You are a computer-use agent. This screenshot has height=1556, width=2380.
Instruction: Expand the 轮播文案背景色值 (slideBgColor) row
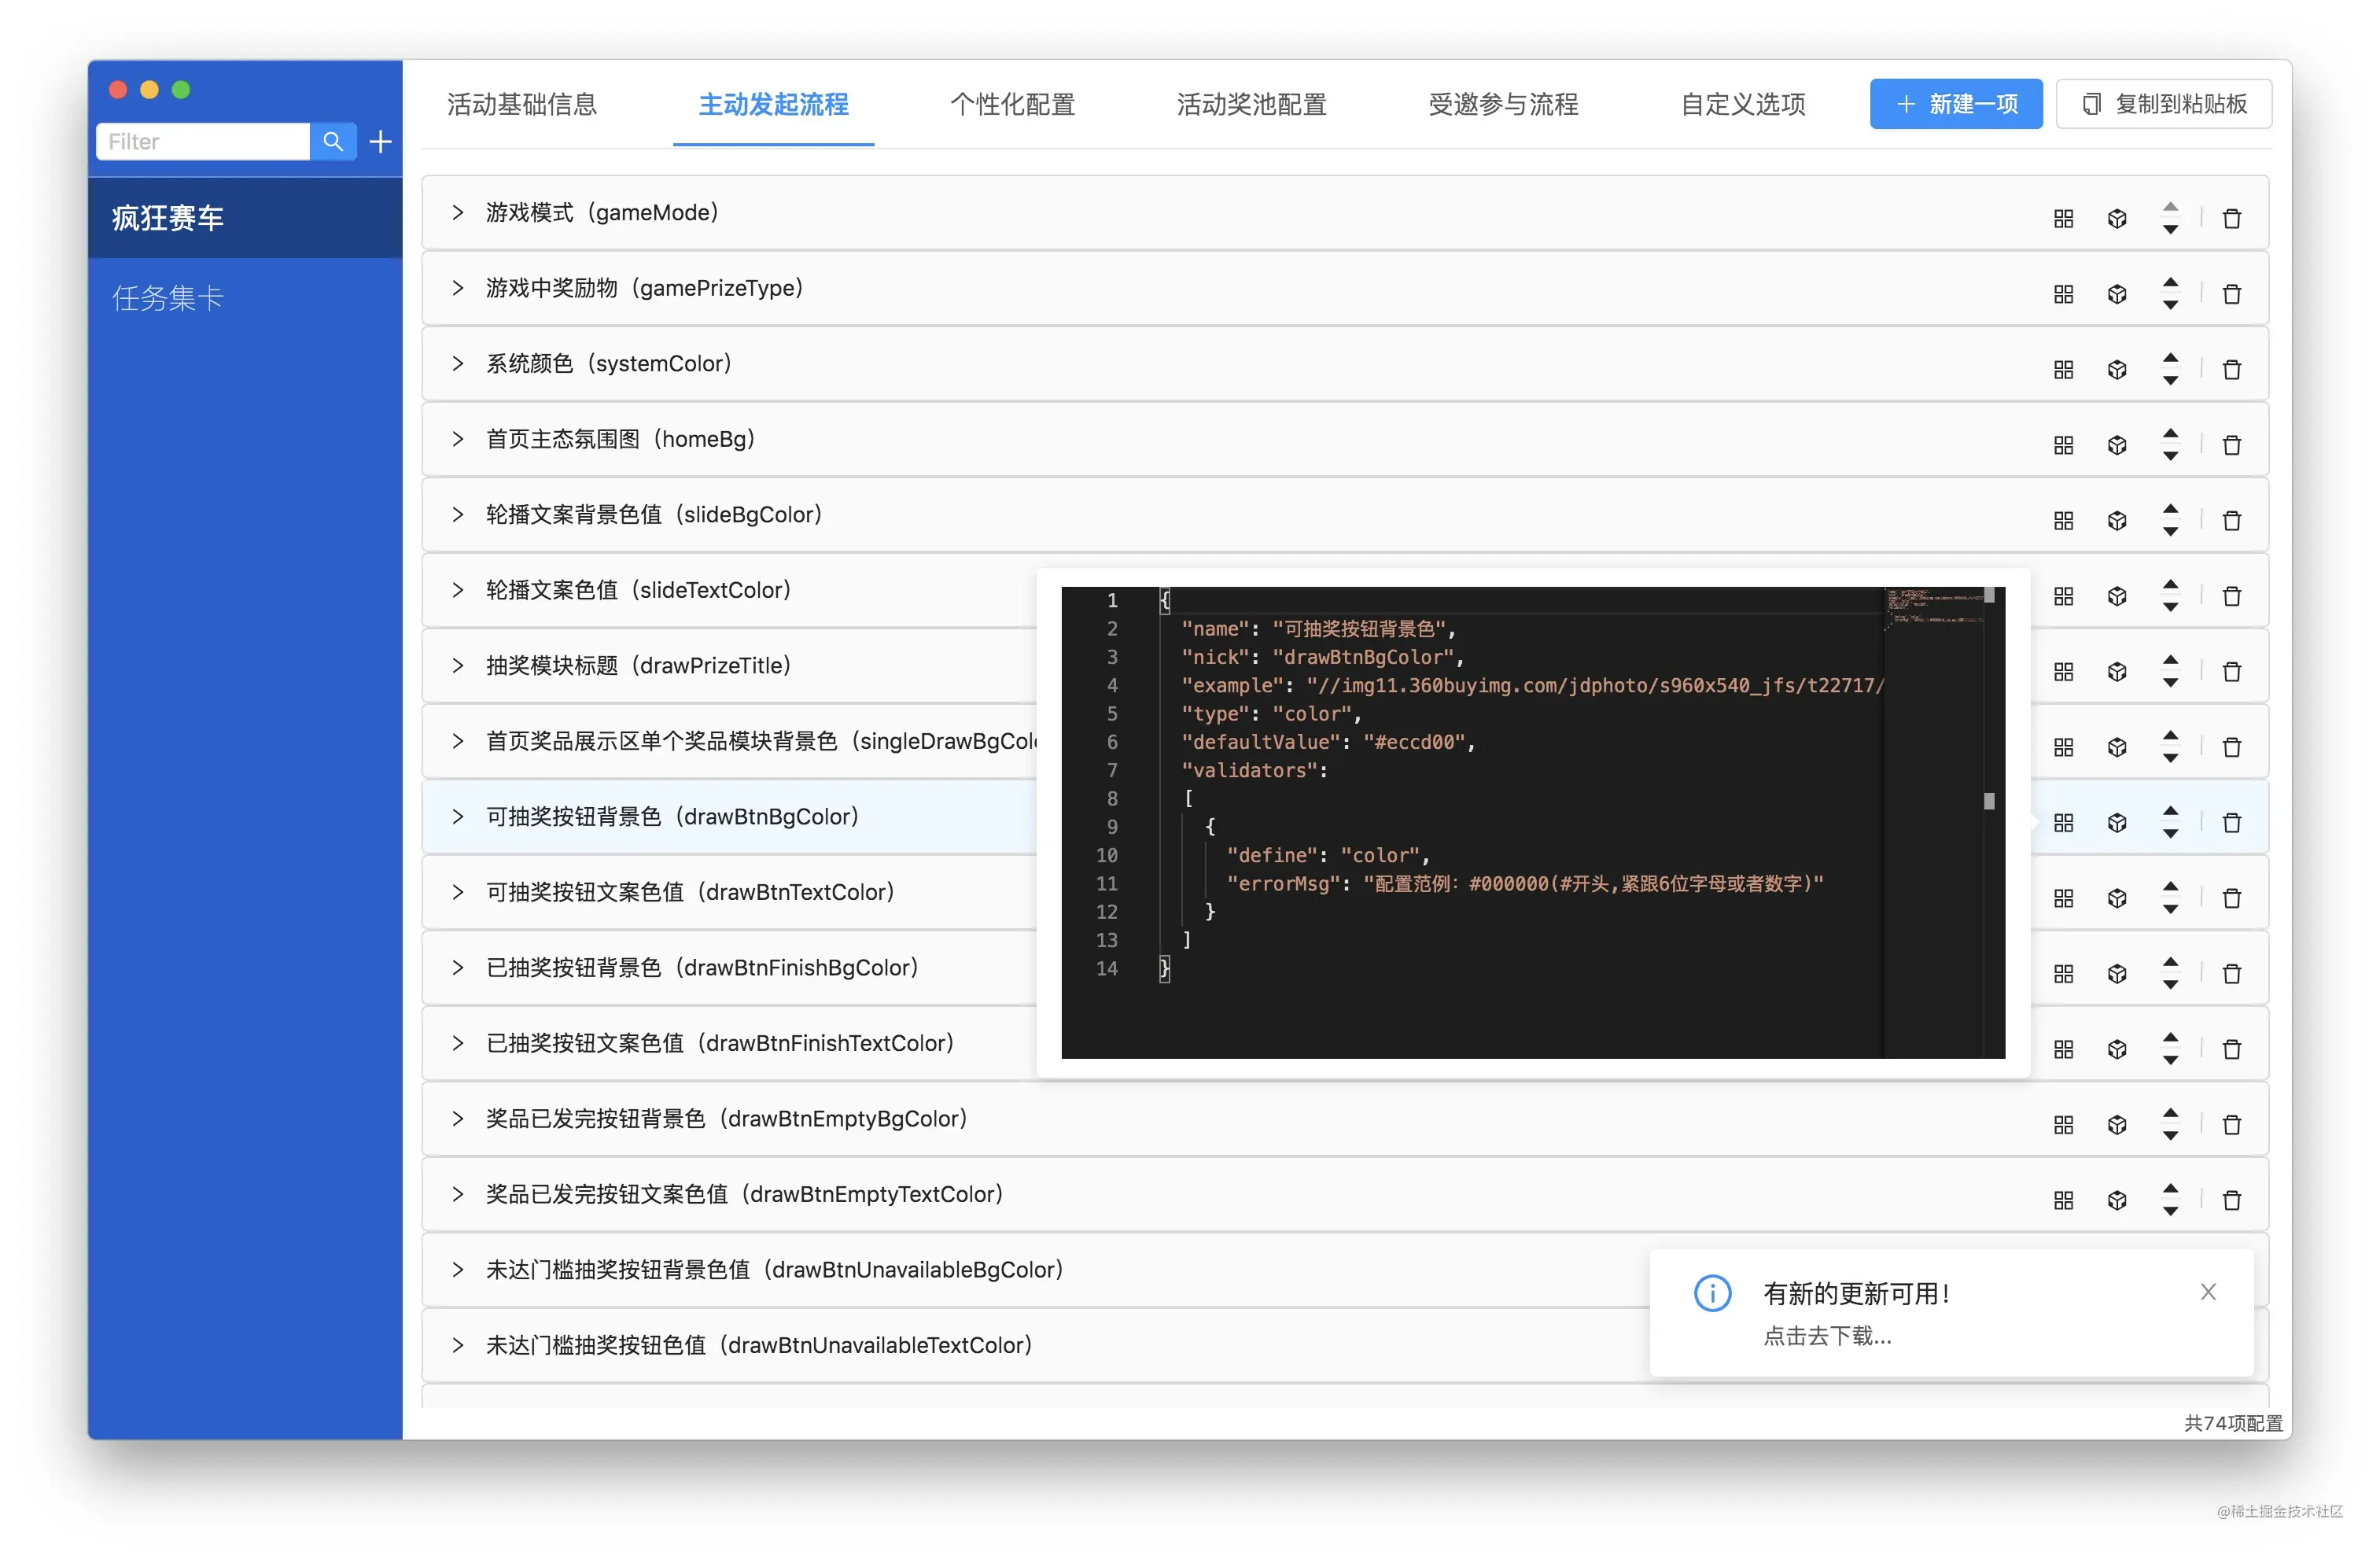[458, 514]
